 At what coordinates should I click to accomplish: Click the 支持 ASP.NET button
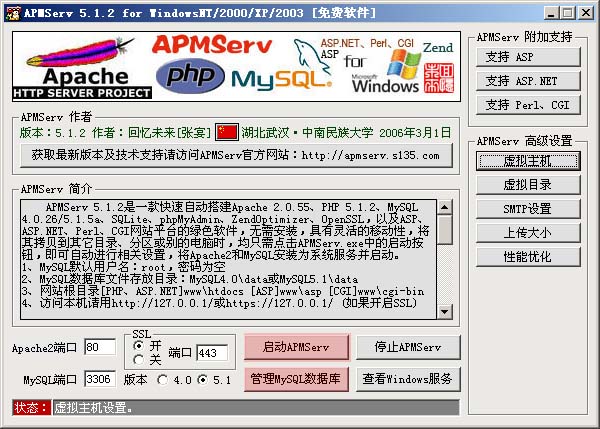[528, 81]
